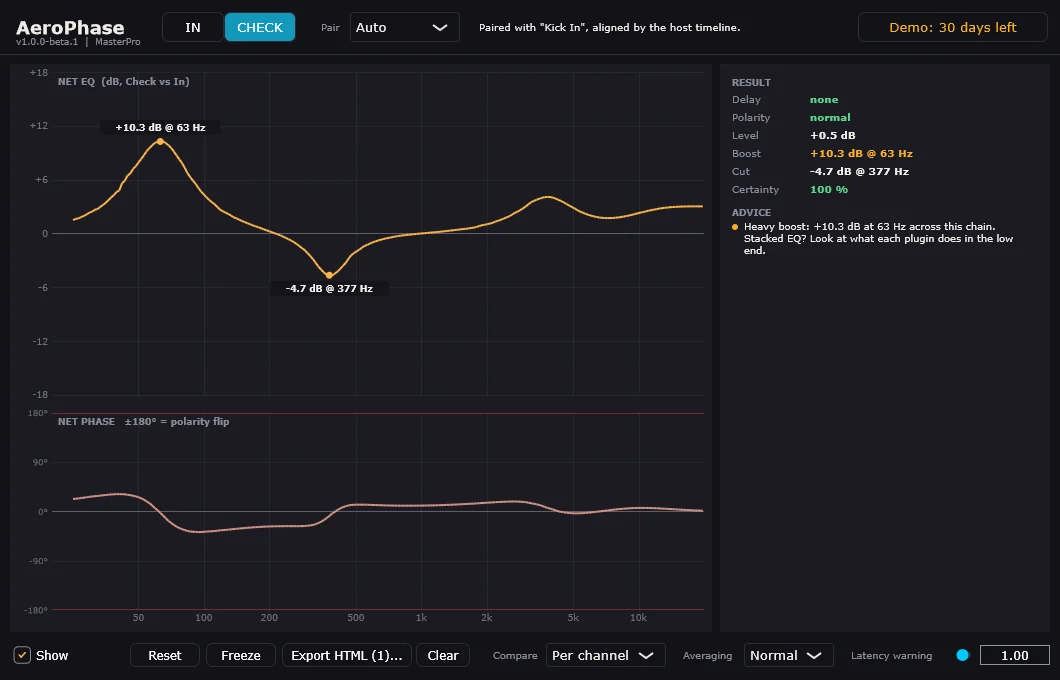Image resolution: width=1060 pixels, height=680 pixels.
Task: Click the AeroPhase logo title
Action: (x=70, y=28)
